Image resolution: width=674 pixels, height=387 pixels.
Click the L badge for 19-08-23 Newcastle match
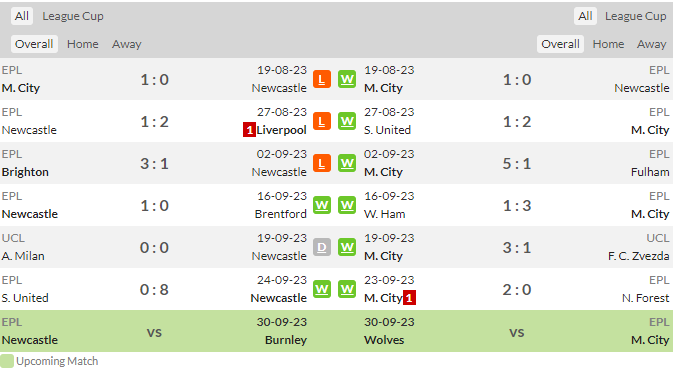click(x=322, y=79)
